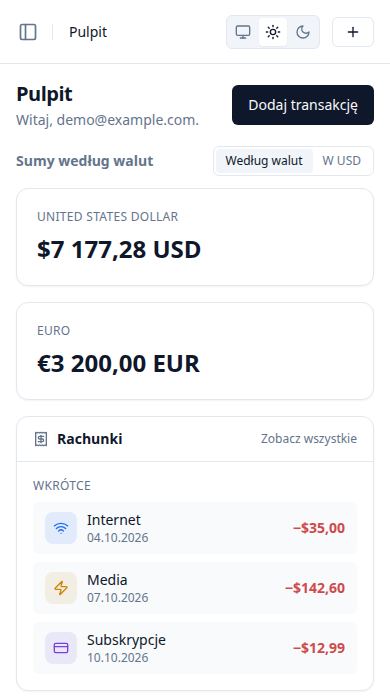Open the Internet bill row
This screenshot has height=700, width=390.
(x=195, y=528)
